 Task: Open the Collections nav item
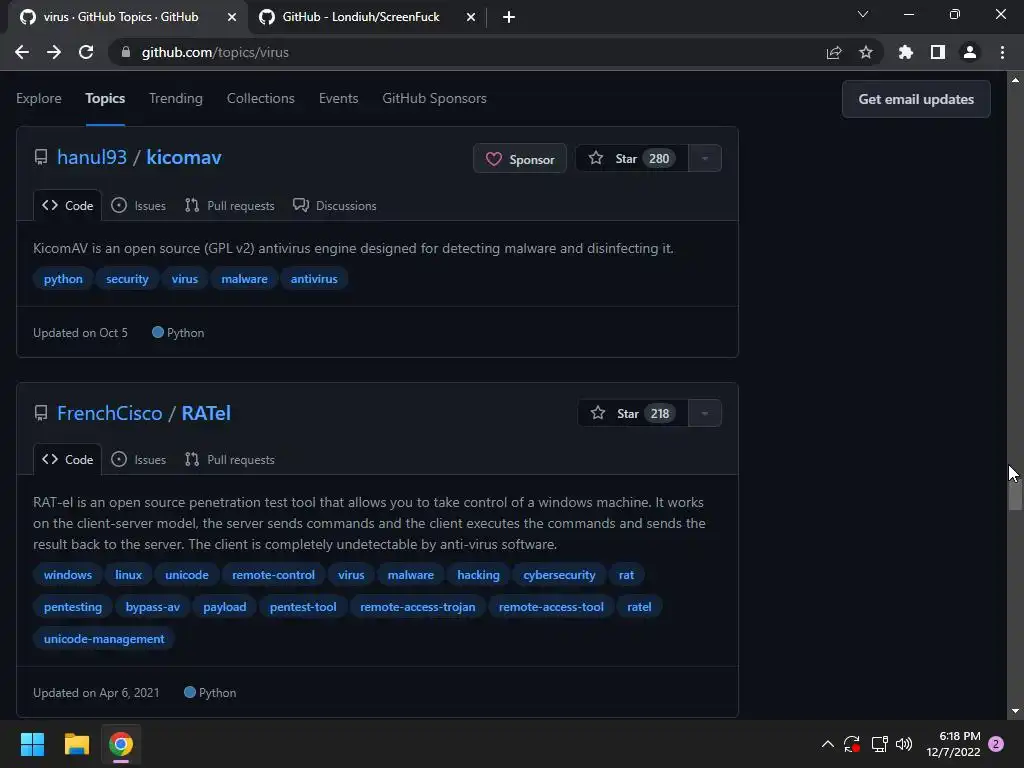(x=261, y=98)
